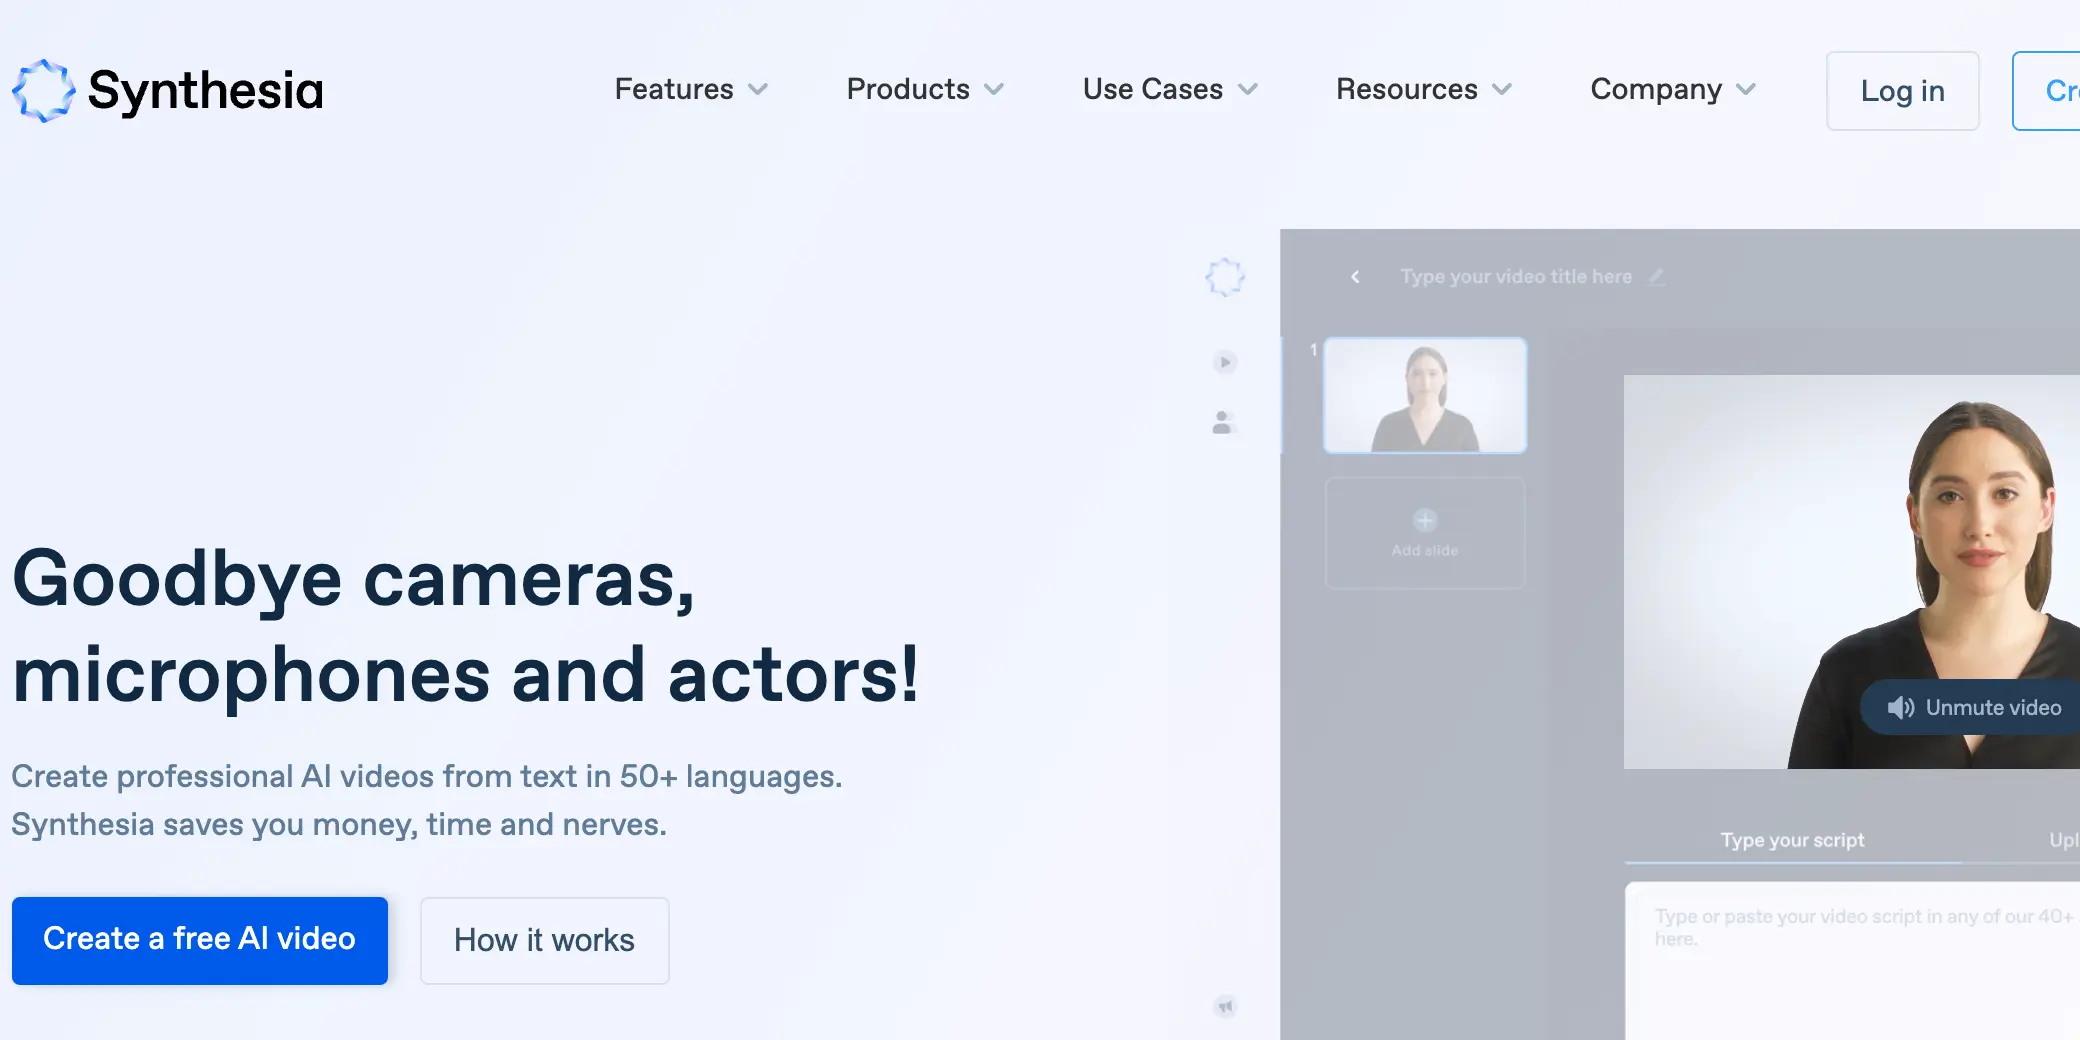Click the How it works button
The image size is (2080, 1040).
pos(544,940)
